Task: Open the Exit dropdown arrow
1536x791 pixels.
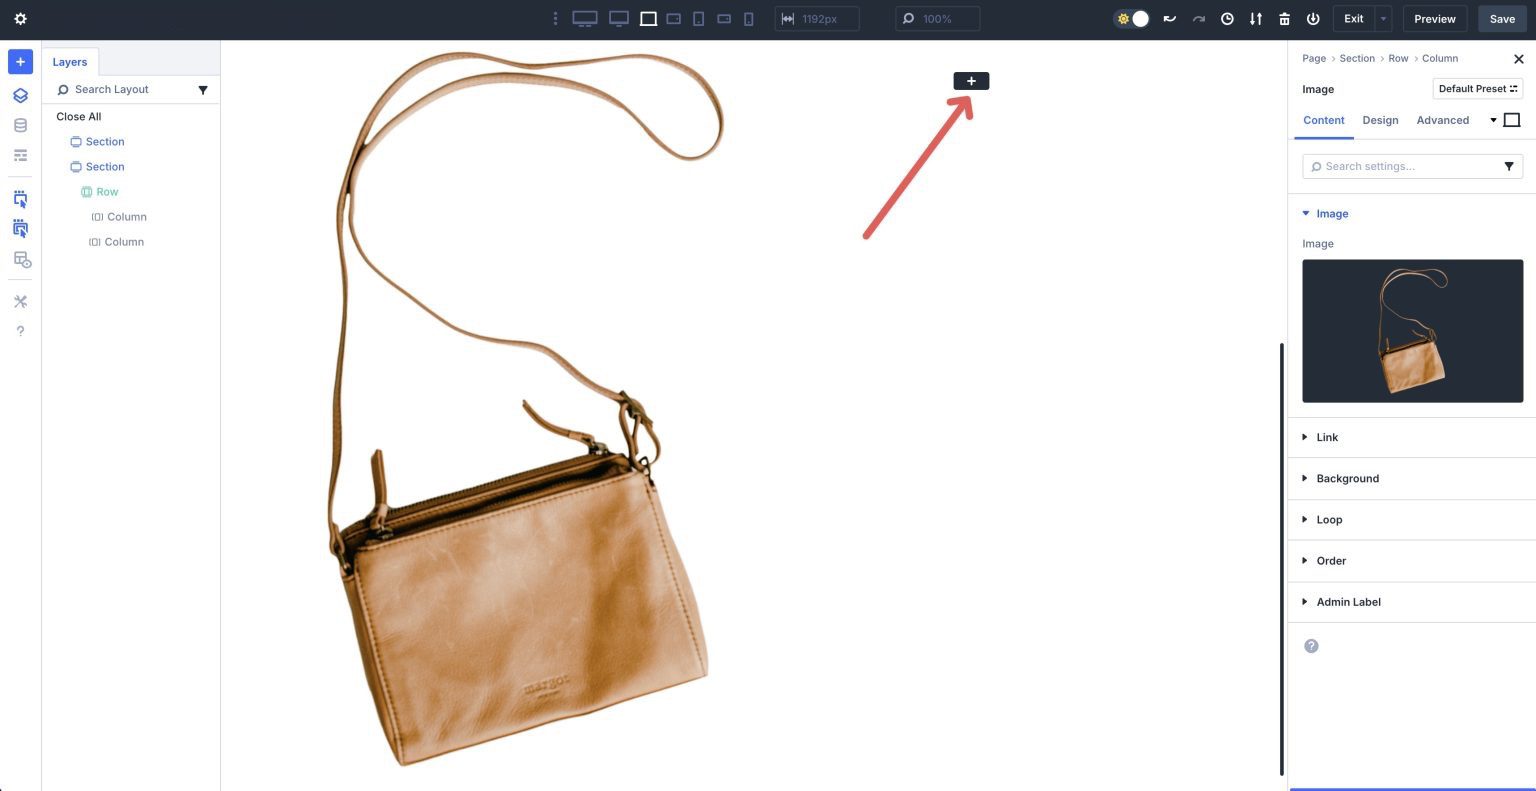Action: coord(1383,18)
